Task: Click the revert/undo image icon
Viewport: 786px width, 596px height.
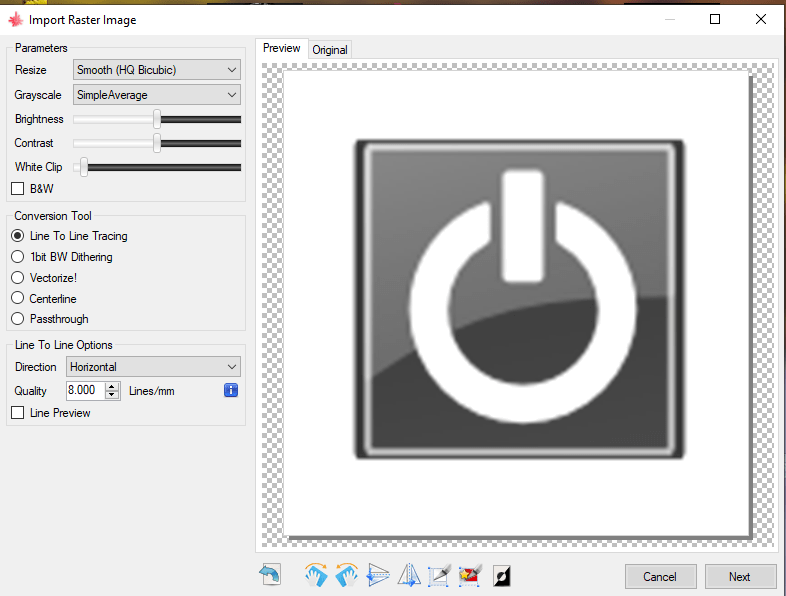Action: [x=270, y=575]
